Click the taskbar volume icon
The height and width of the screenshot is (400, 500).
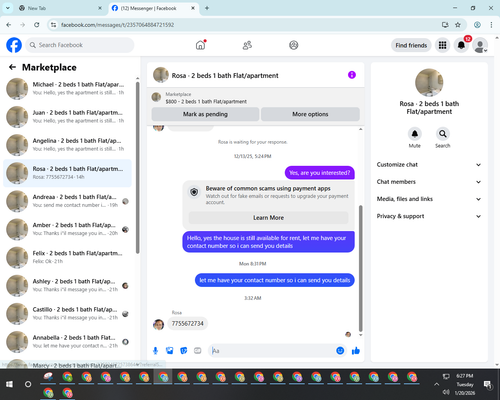pos(446,392)
